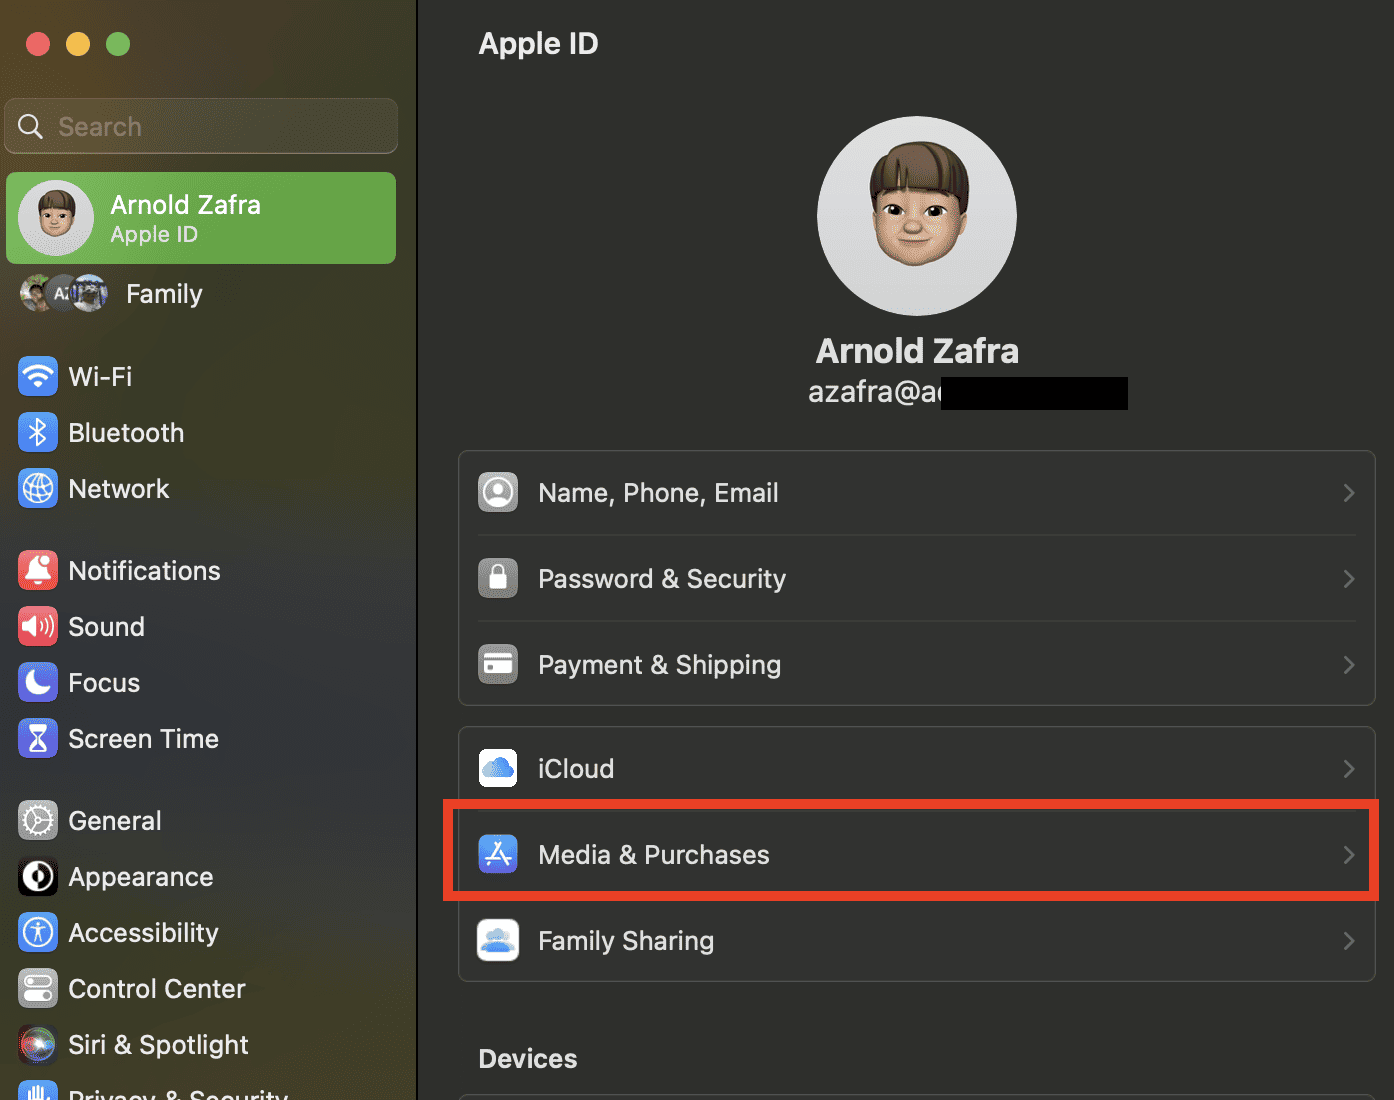Image resolution: width=1394 pixels, height=1100 pixels.
Task: Click the iCloud cloud icon
Action: tap(498, 769)
